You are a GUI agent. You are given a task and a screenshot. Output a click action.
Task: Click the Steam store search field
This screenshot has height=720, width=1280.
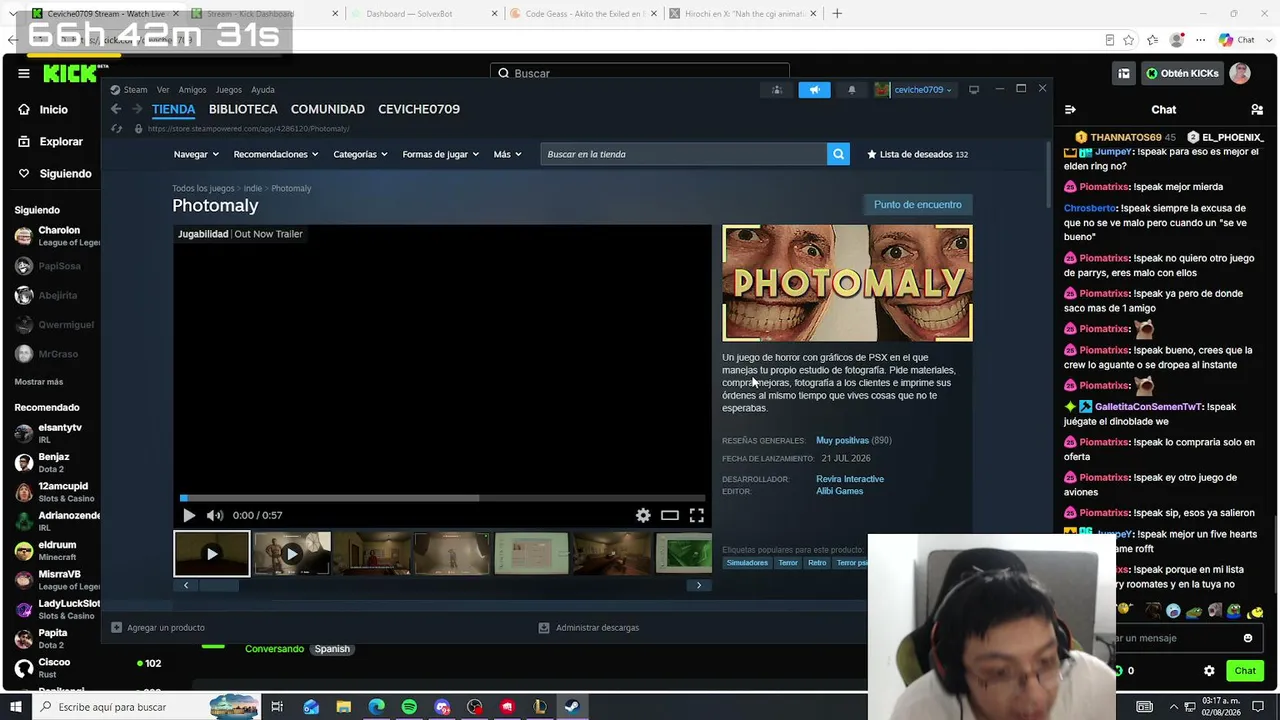pos(684,154)
